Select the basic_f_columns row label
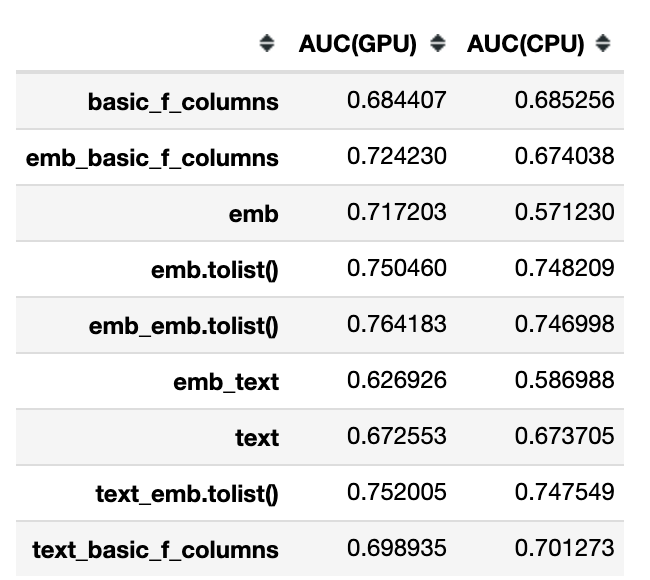 (183, 101)
